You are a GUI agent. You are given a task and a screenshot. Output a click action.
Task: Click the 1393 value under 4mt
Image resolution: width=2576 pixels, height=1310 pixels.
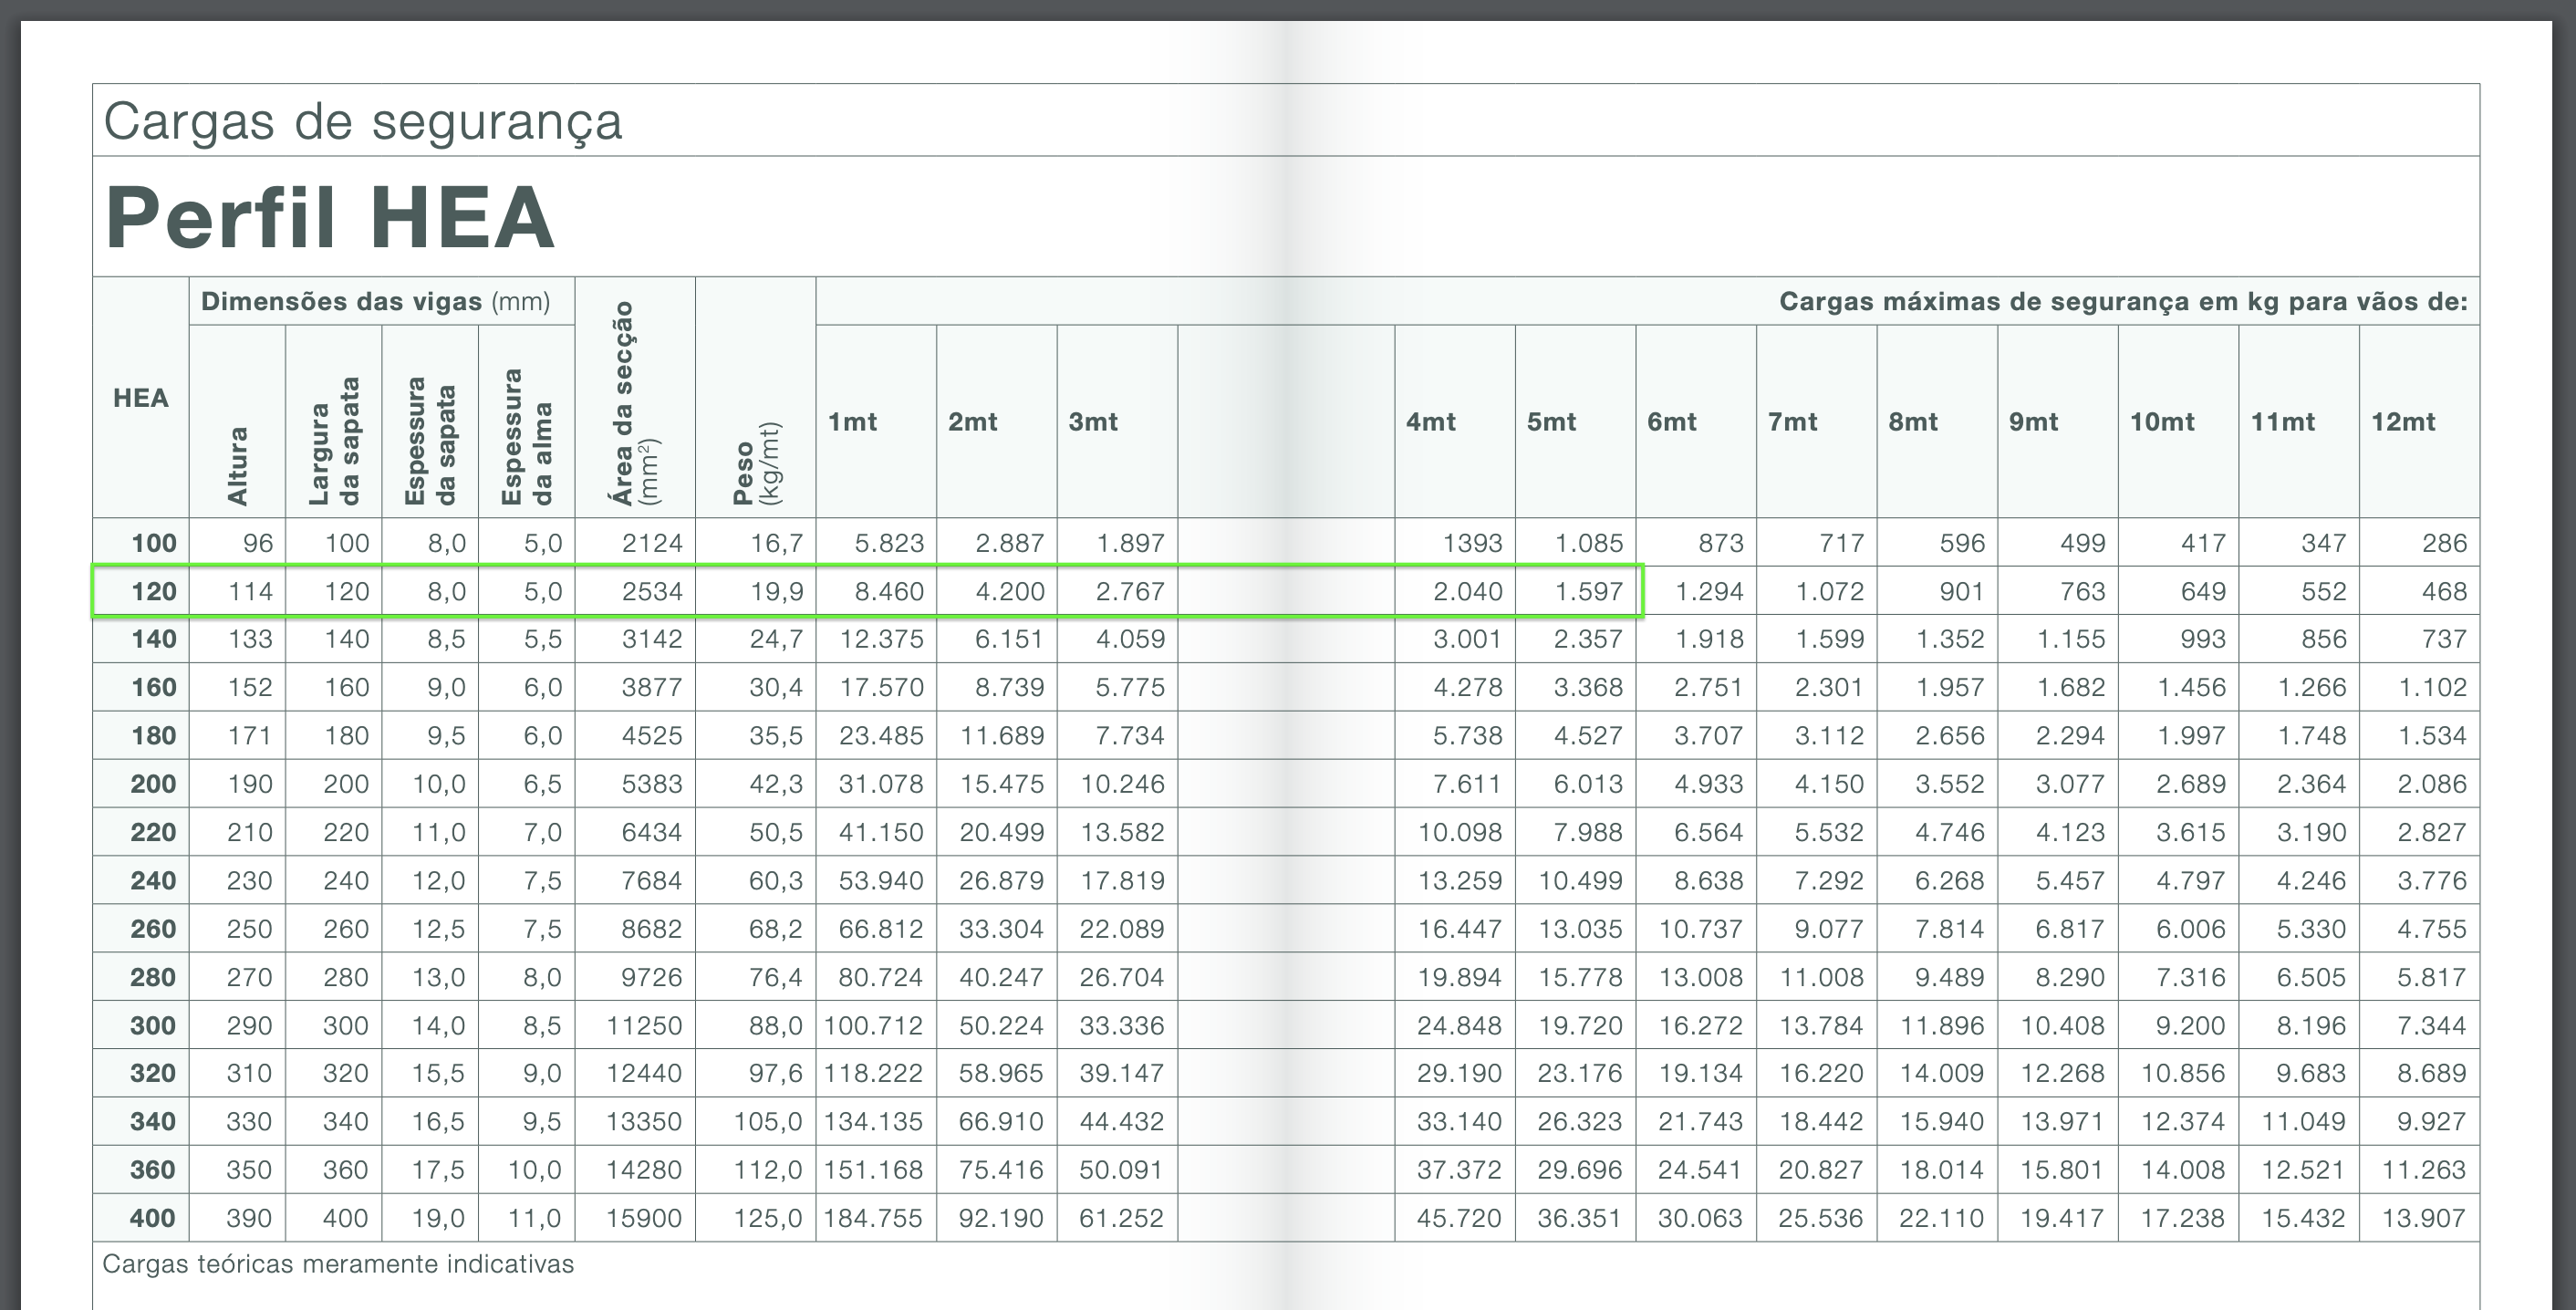[1472, 544]
